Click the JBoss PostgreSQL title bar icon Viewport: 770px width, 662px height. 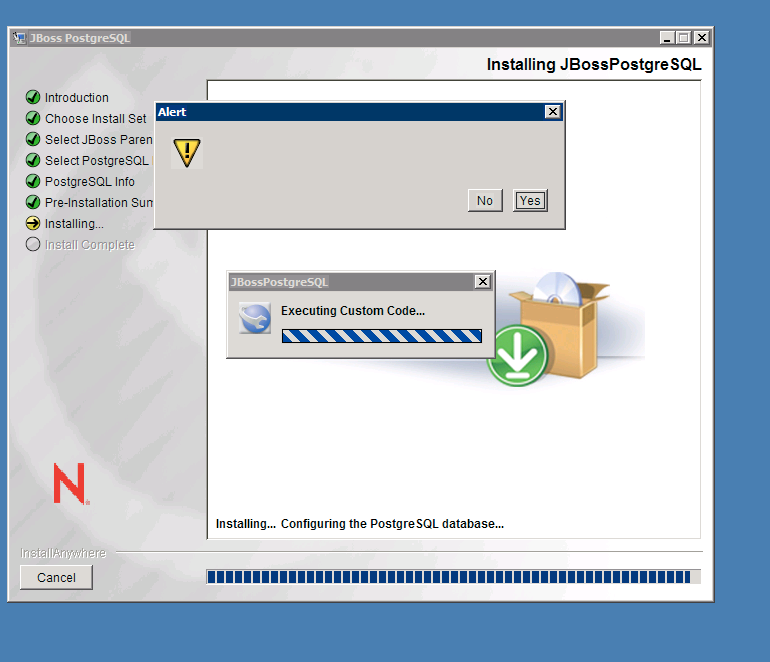click(x=19, y=38)
